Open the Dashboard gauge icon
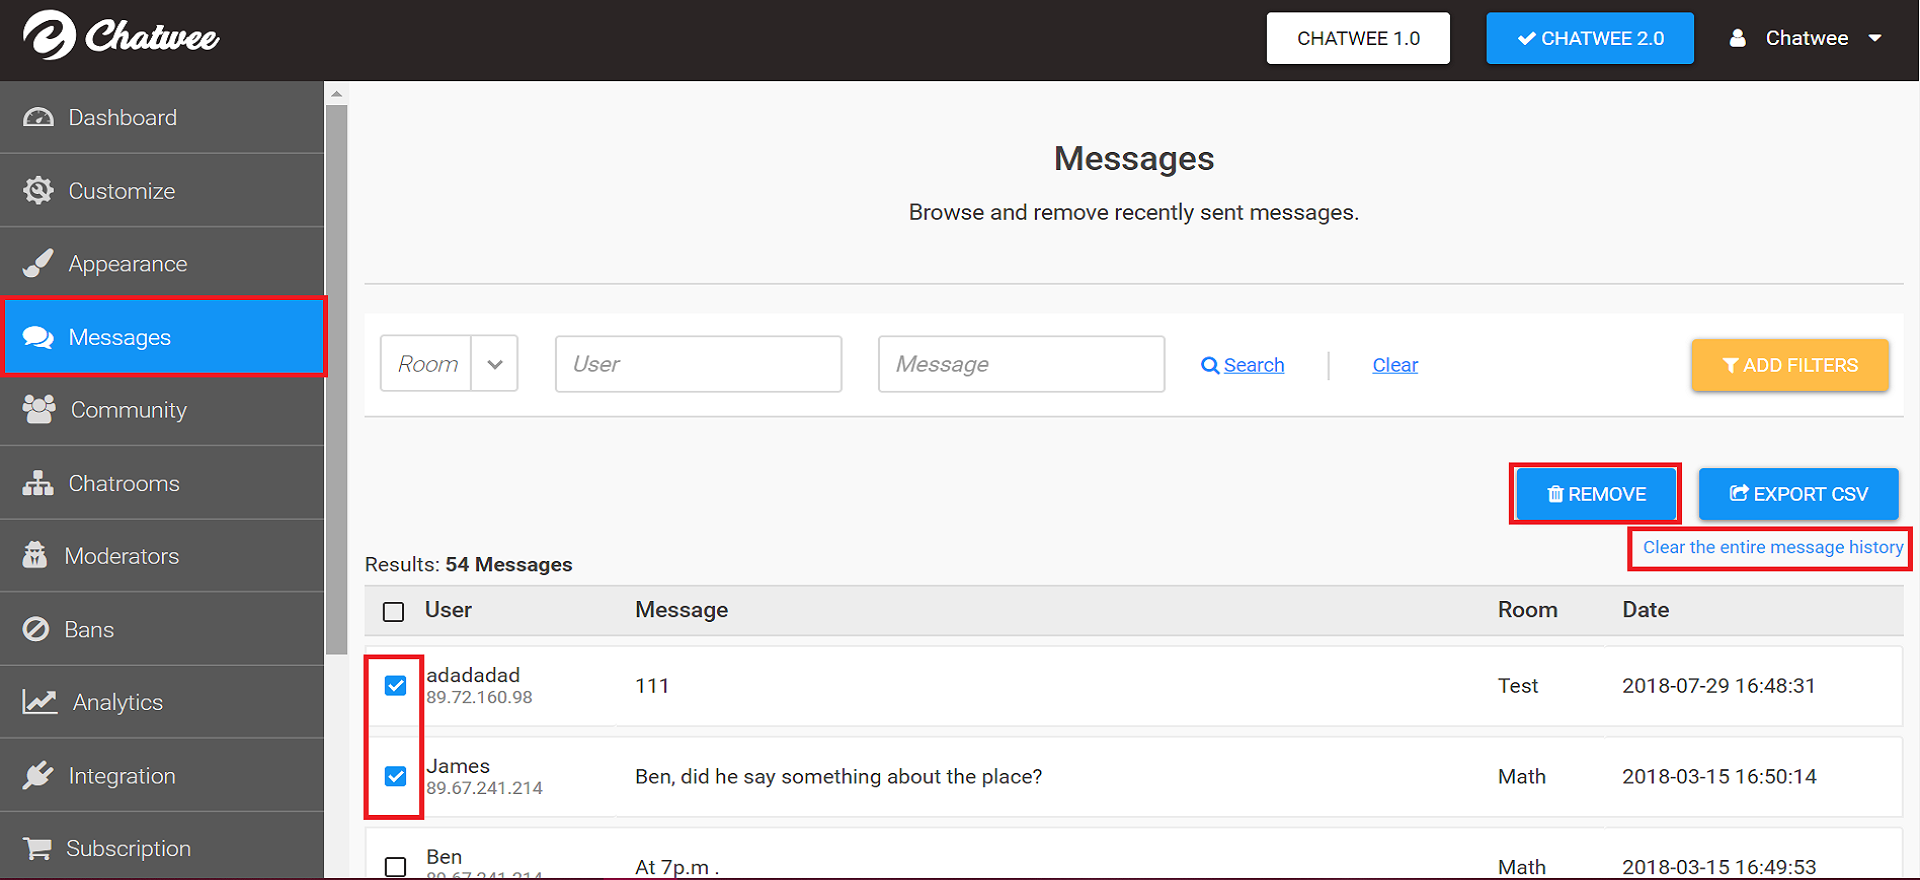This screenshot has width=1920, height=880. pyautogui.click(x=38, y=117)
